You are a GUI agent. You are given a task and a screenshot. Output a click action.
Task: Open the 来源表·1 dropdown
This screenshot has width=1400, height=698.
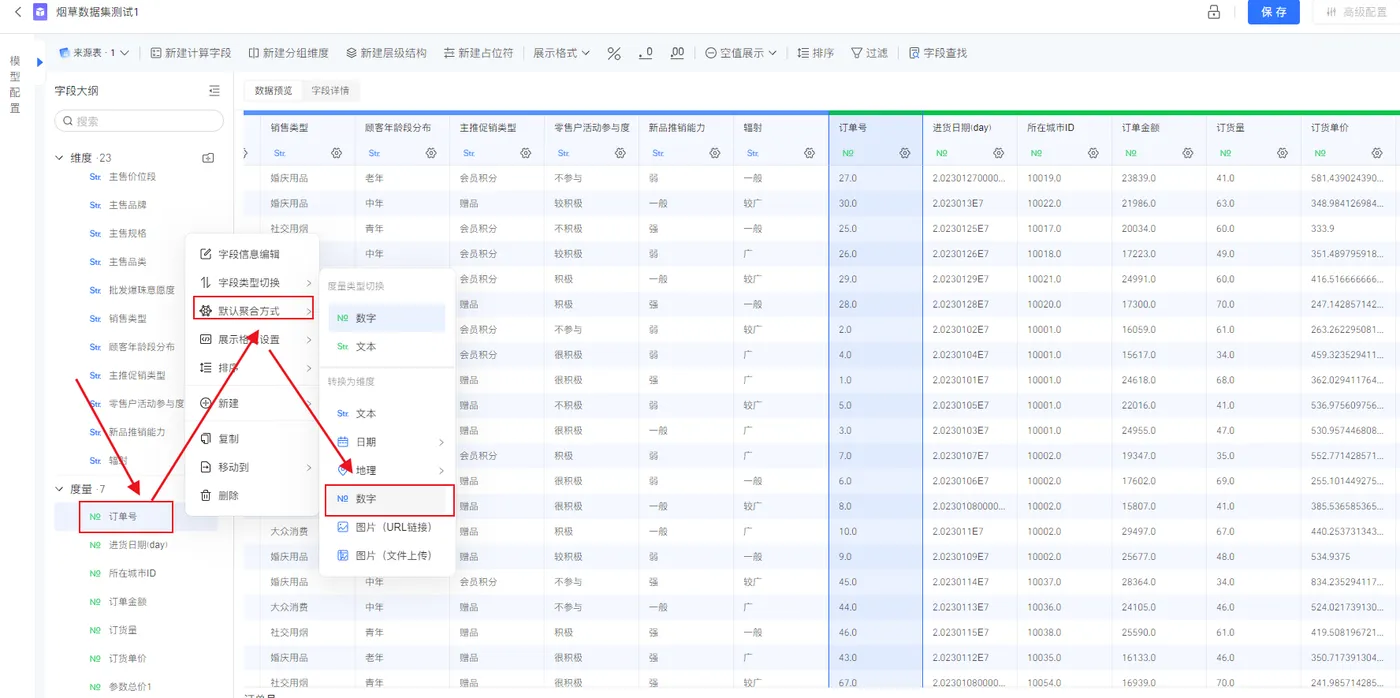(x=94, y=53)
